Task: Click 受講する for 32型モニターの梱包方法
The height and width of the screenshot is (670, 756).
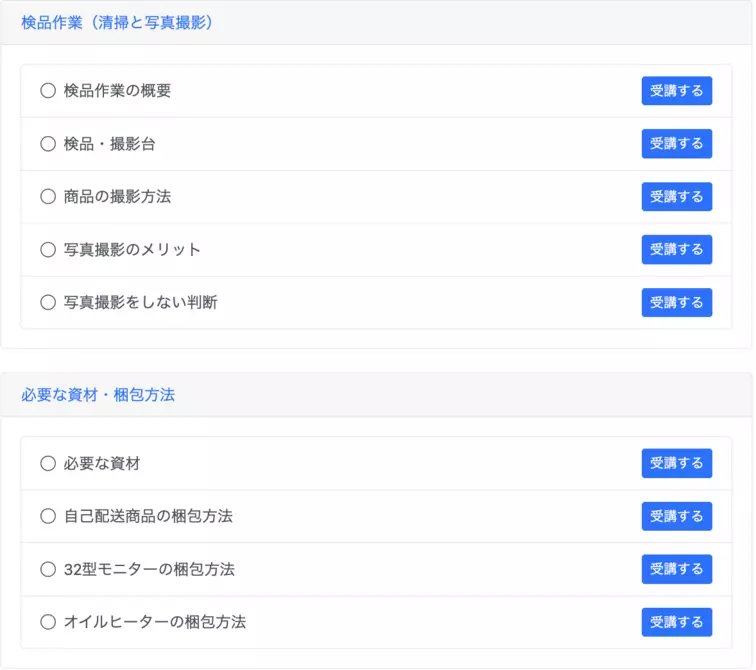Action: (676, 570)
